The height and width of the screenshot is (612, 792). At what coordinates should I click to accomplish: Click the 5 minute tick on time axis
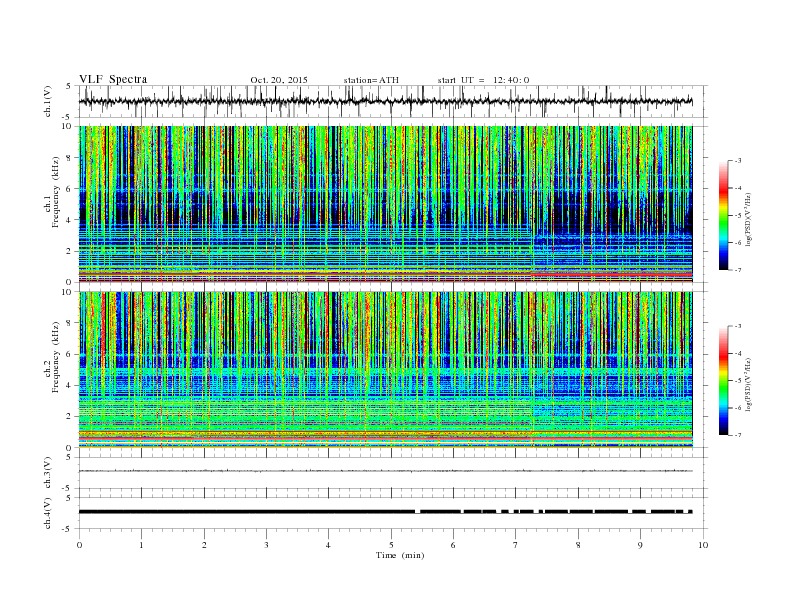pyautogui.click(x=391, y=545)
